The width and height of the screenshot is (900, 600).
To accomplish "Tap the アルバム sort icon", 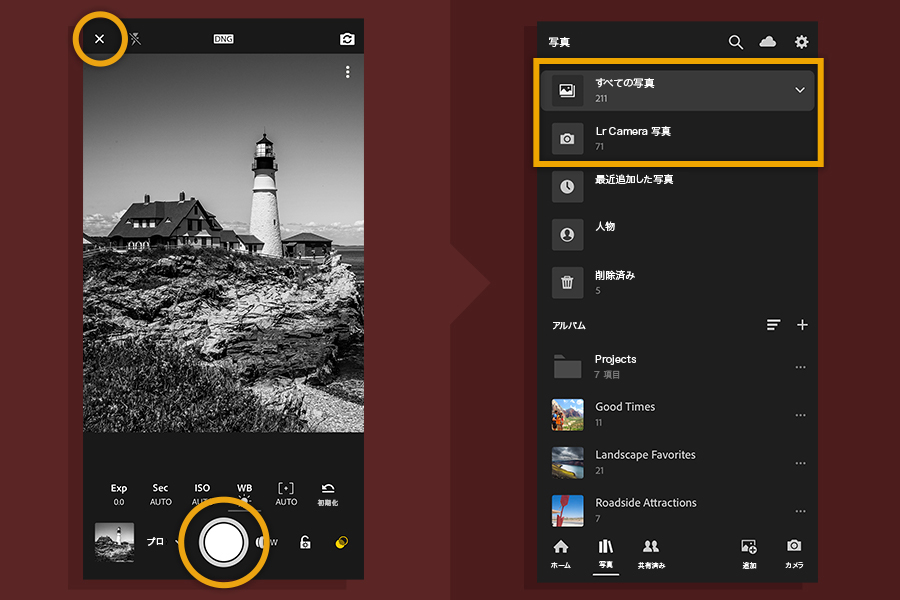I will (773, 325).
